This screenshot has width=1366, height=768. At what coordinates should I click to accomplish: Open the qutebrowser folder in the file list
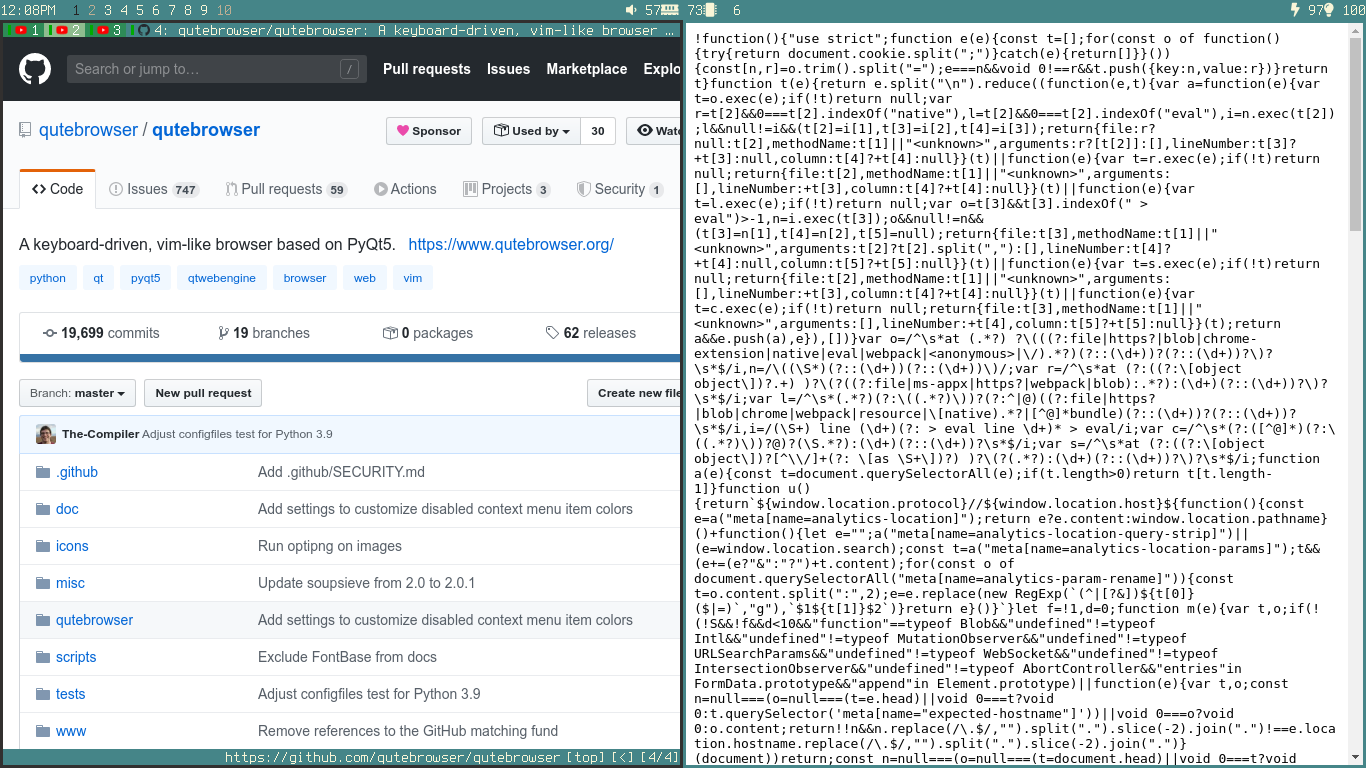tap(94, 620)
